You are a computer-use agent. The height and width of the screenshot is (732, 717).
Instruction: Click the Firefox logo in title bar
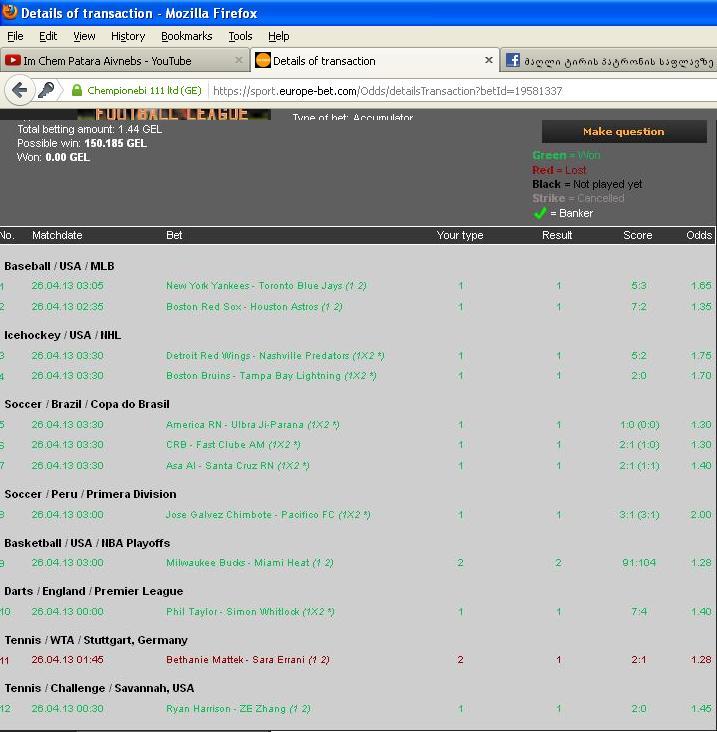tap(9, 12)
